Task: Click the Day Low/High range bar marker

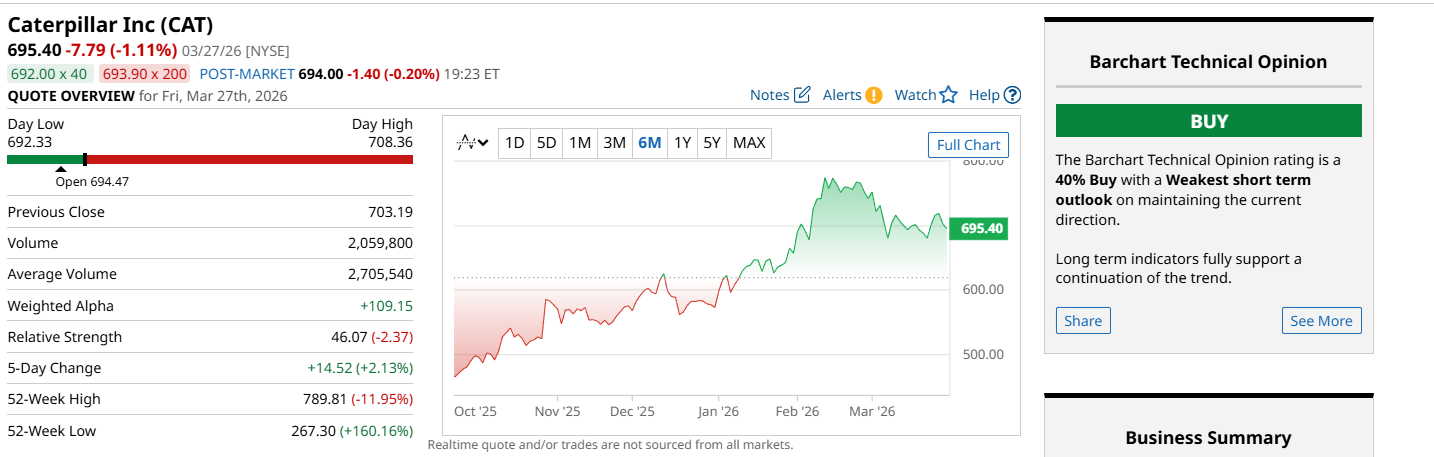Action: [85, 159]
